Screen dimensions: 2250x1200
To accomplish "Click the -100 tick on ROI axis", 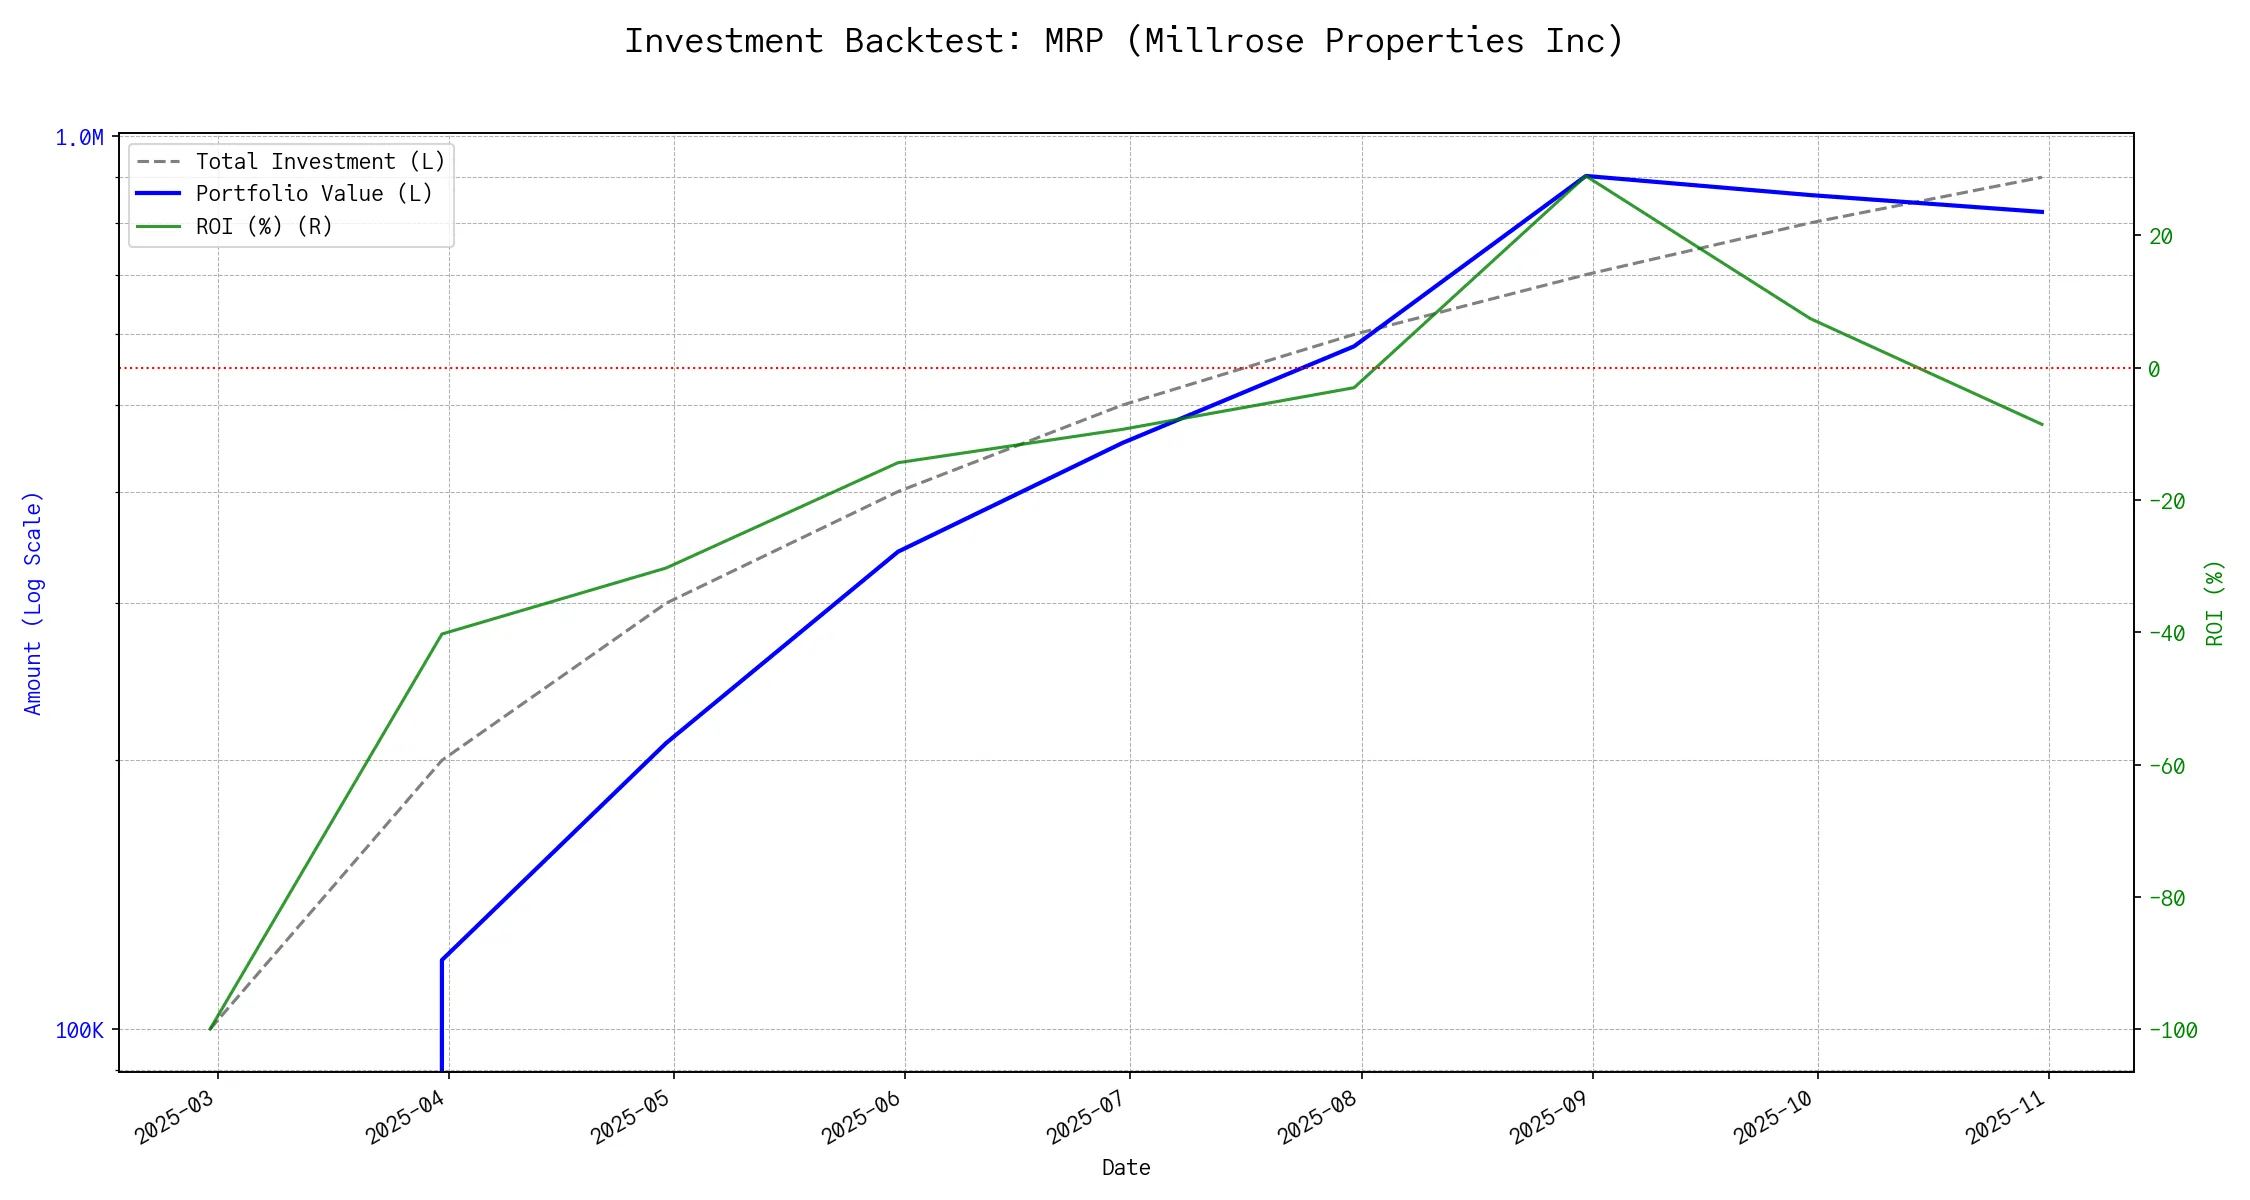I will tap(2172, 1031).
